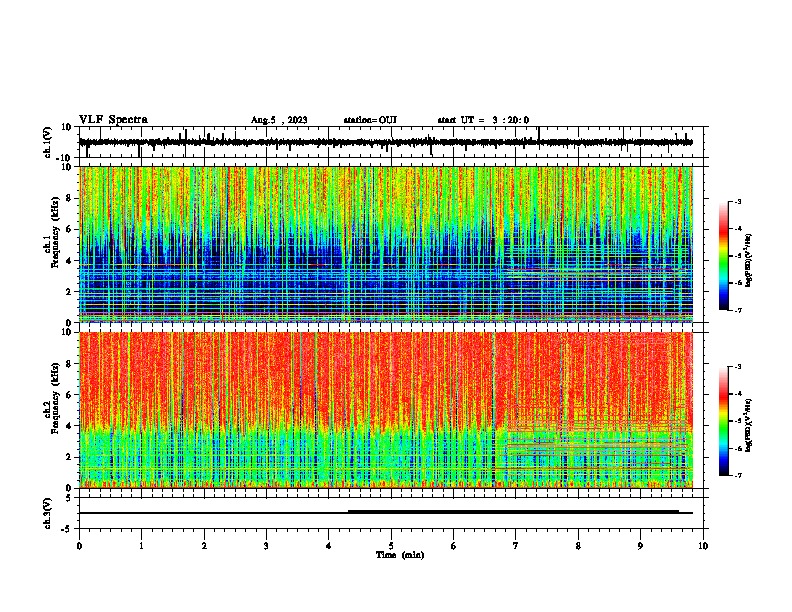Click the ch.2 colorbar log(PSD) label

748,426
